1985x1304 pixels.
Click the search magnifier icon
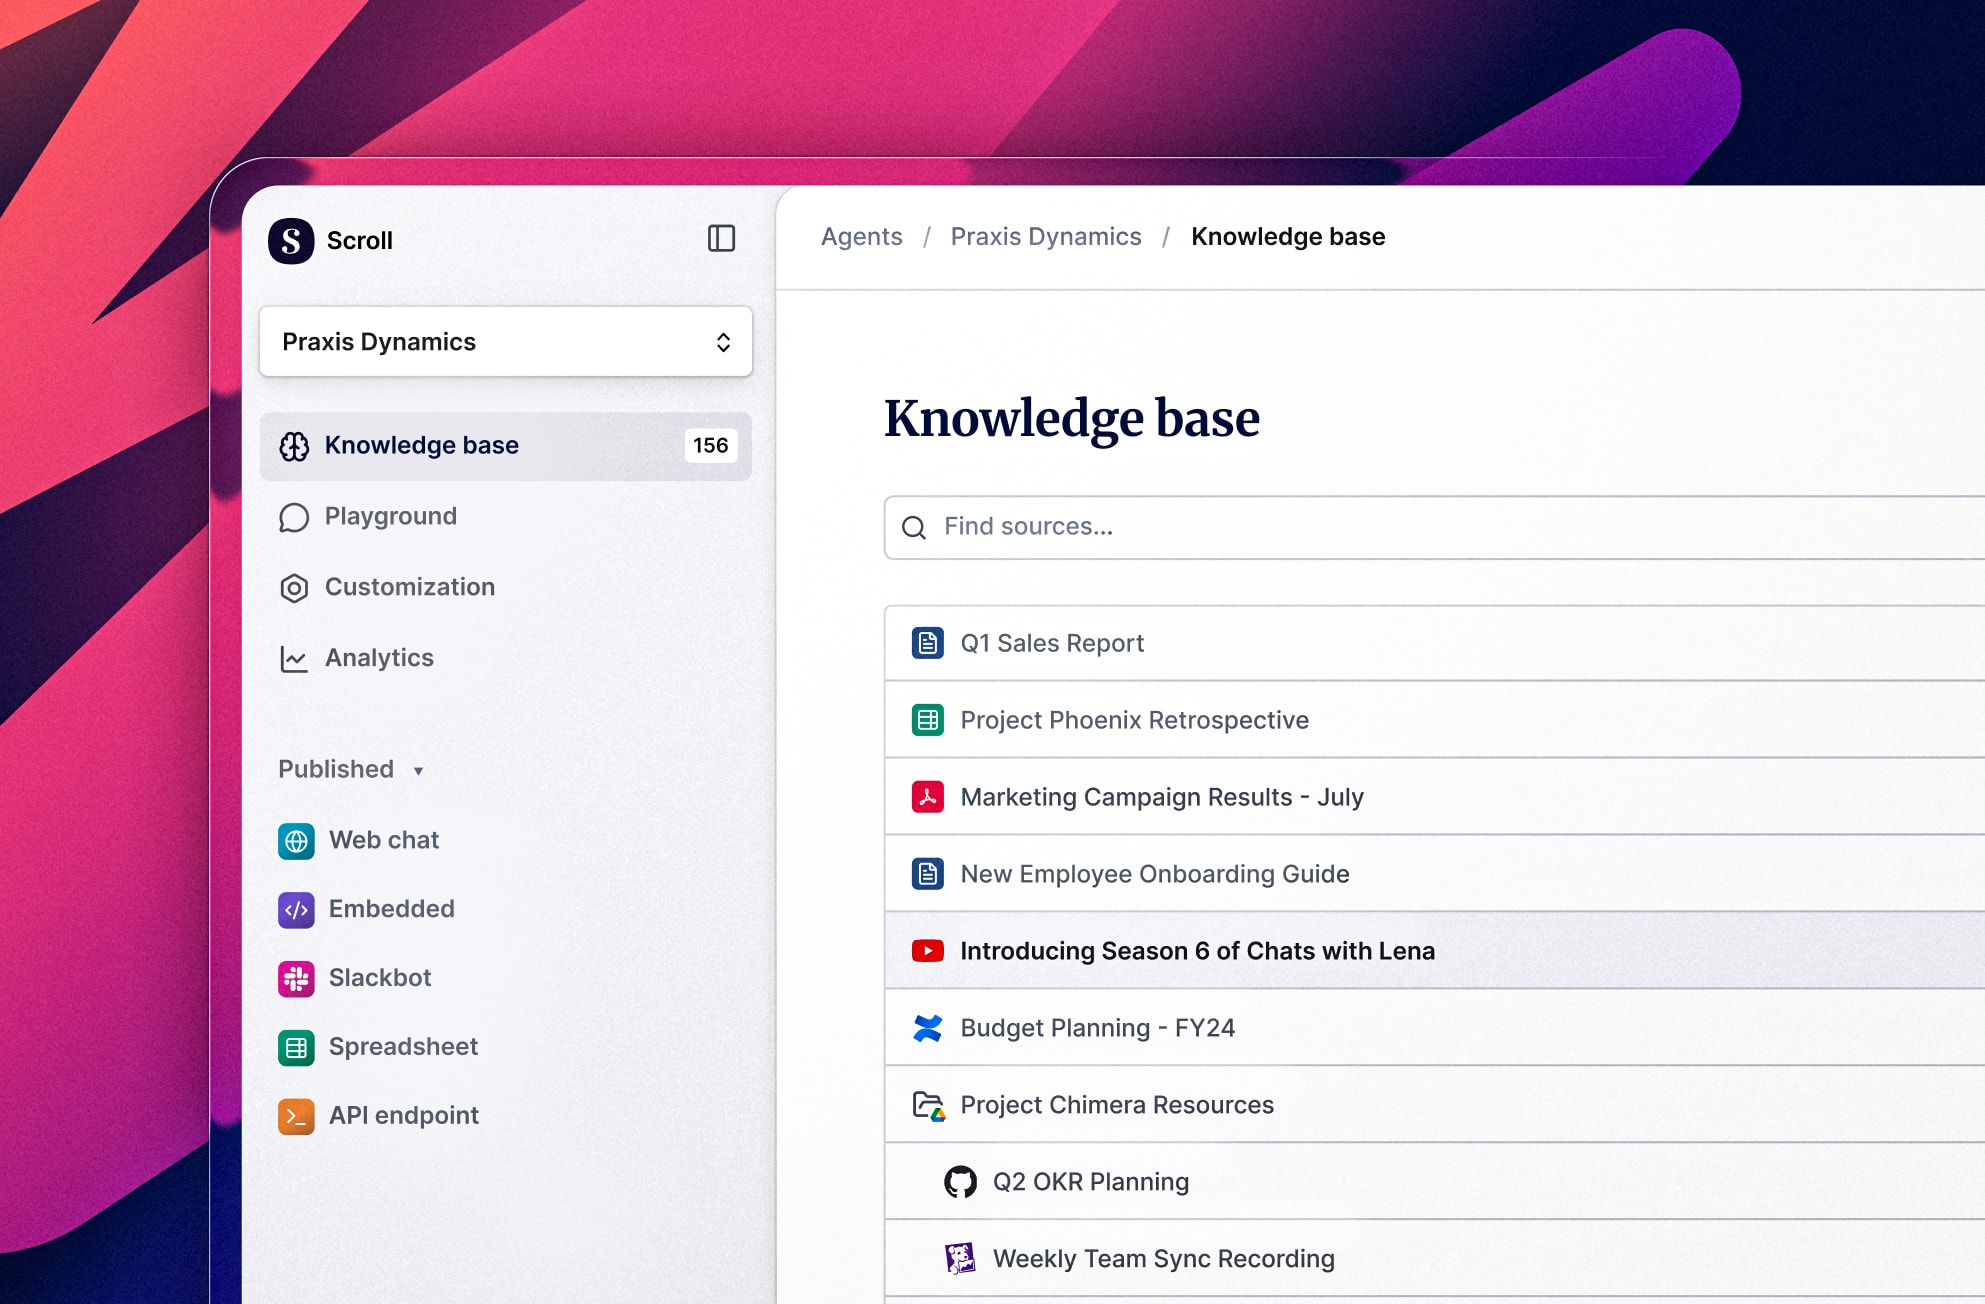(914, 528)
